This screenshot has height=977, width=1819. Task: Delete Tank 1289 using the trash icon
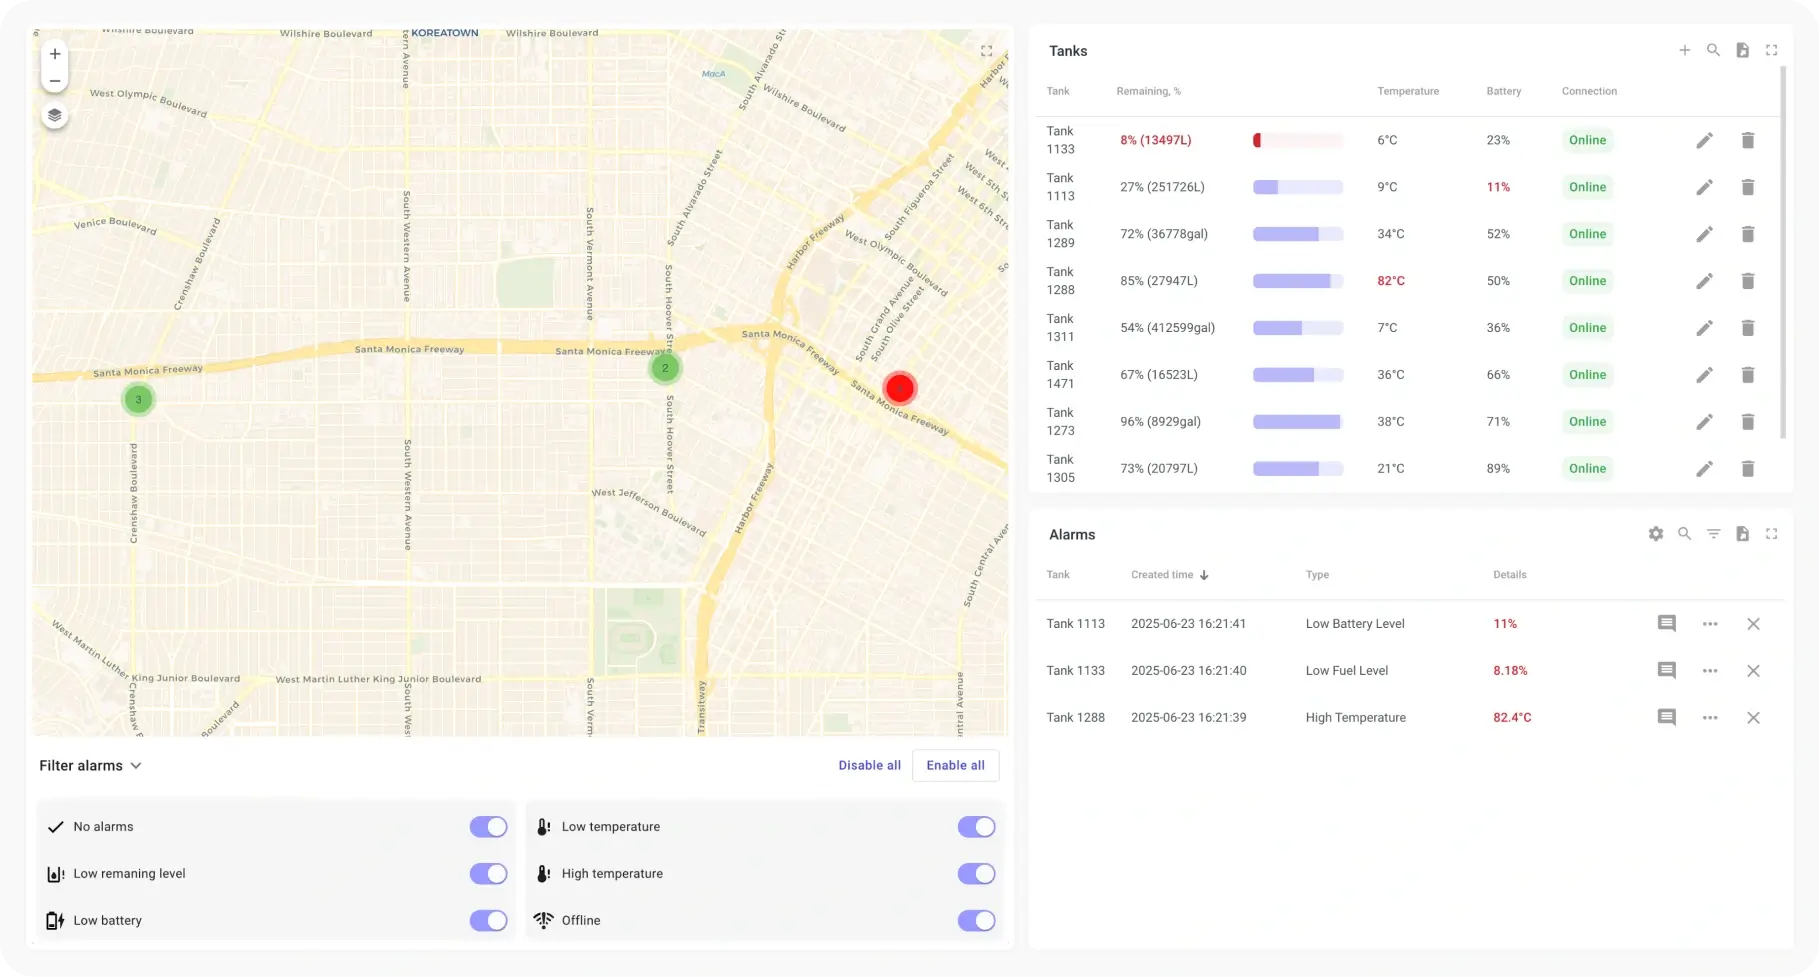pyautogui.click(x=1748, y=234)
